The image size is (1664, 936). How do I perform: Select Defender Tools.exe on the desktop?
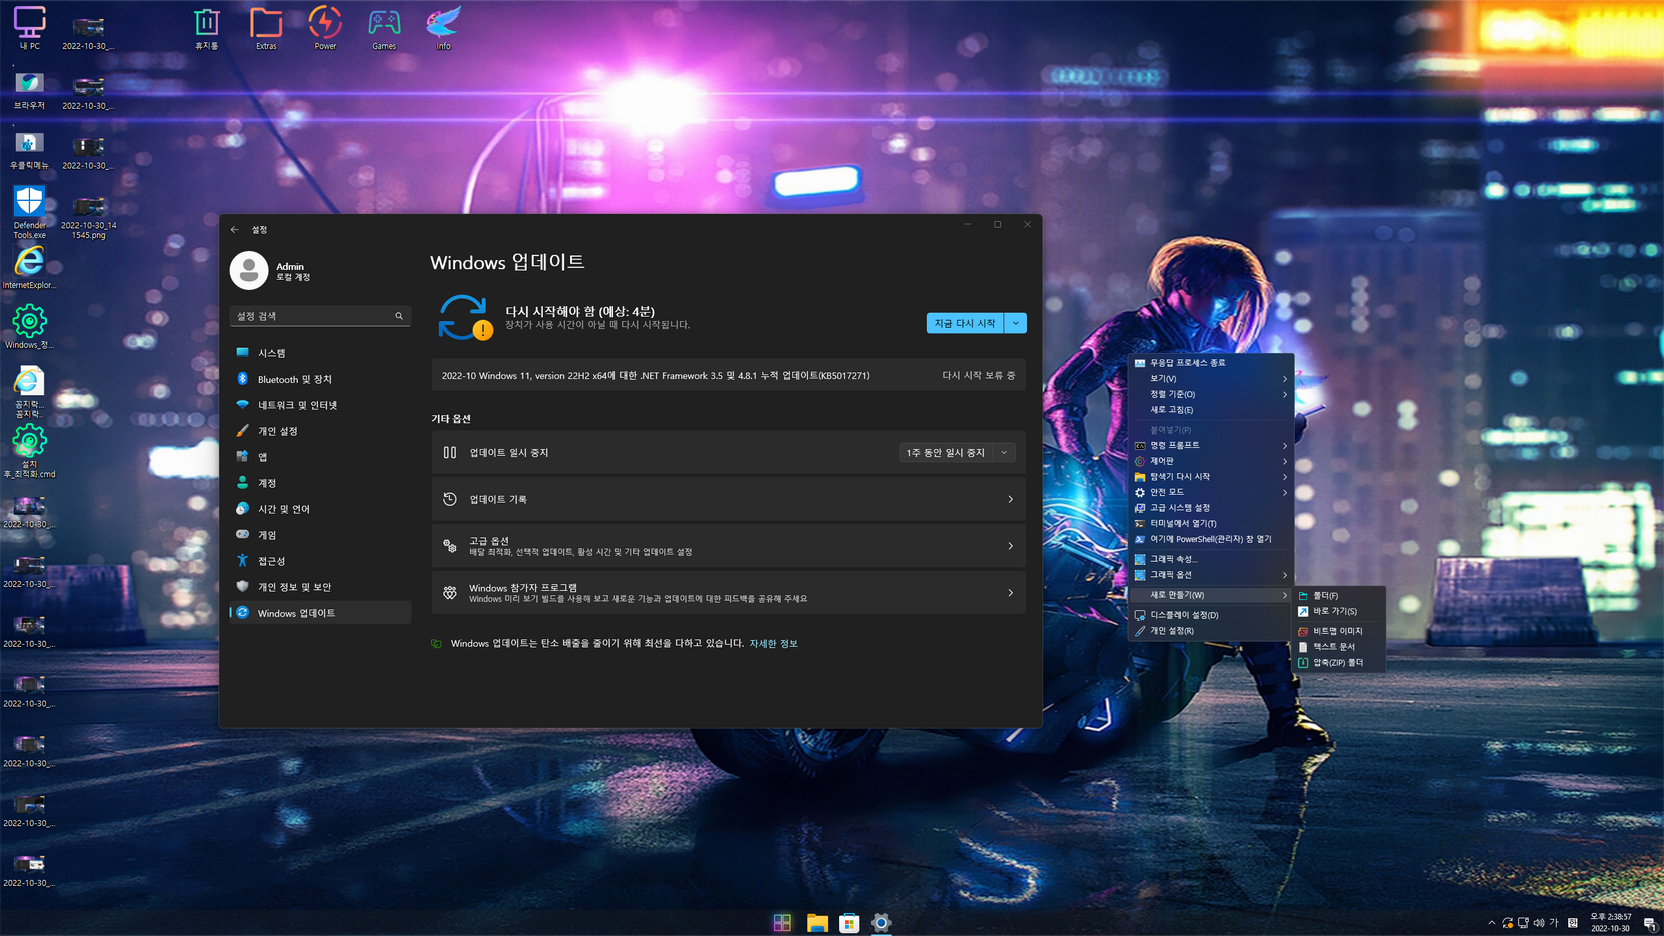click(x=29, y=212)
